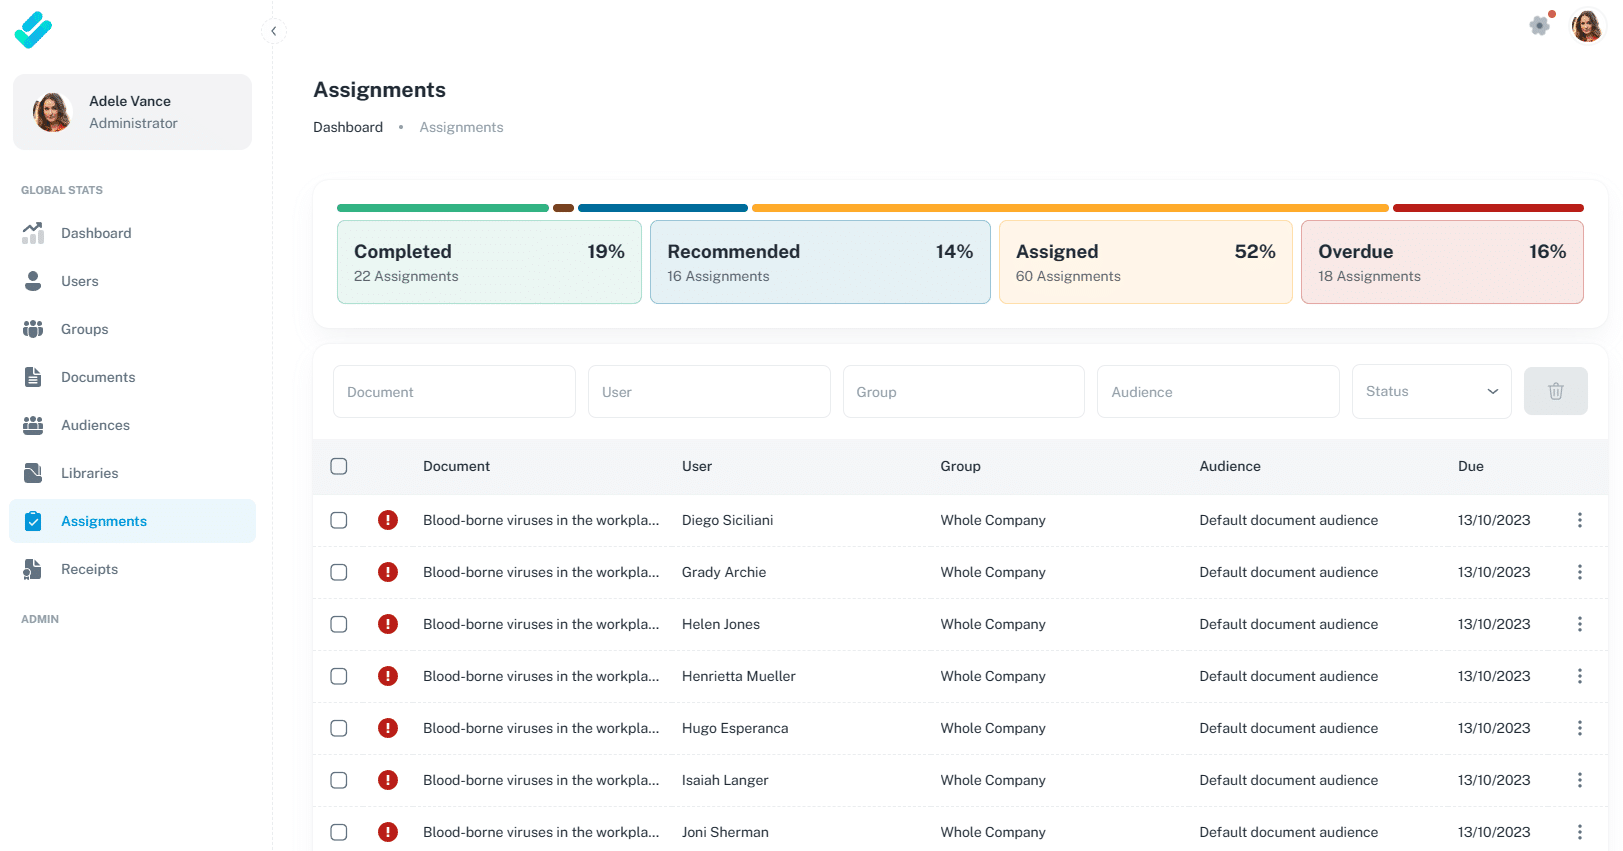Open Groups from the sidebar
The height and width of the screenshot is (851, 1623).
(132, 329)
